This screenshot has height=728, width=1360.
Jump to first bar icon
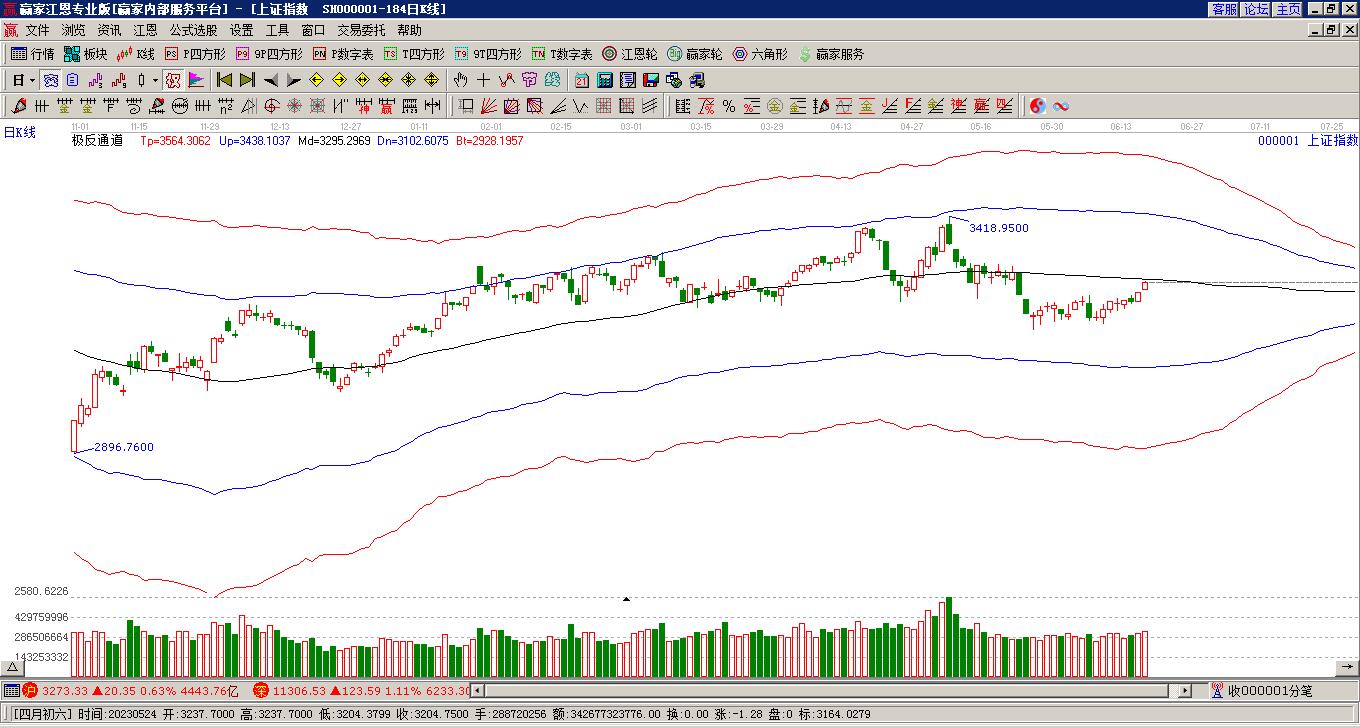[224, 80]
